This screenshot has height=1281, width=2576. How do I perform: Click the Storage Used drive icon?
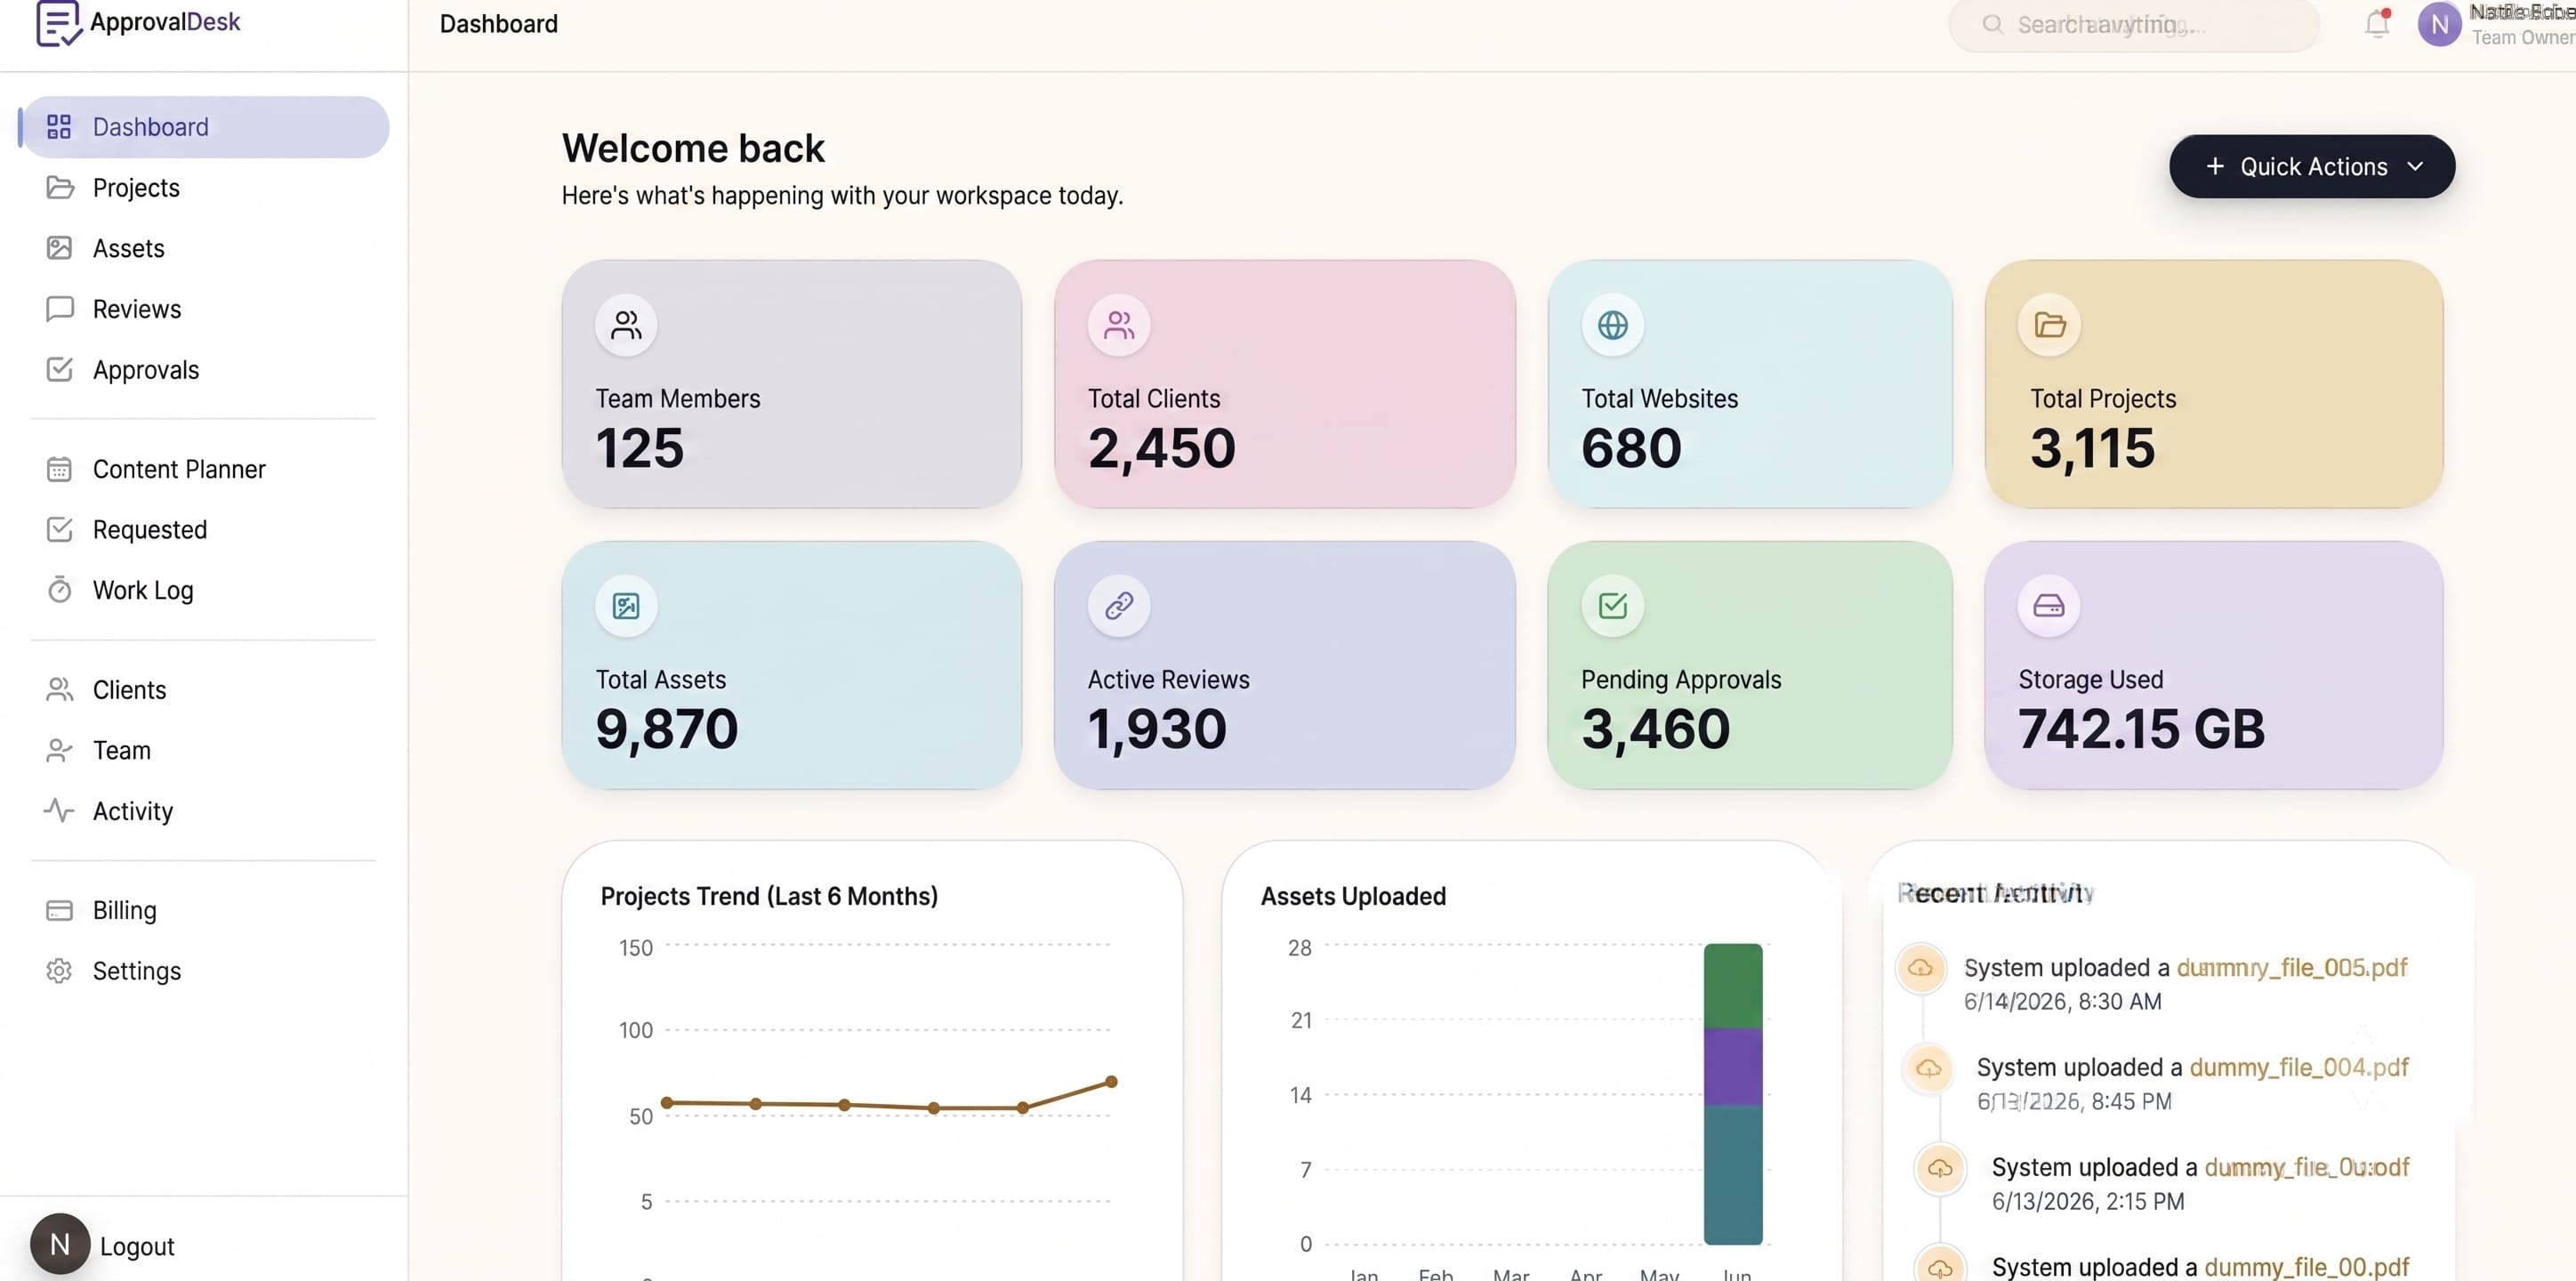click(x=2049, y=606)
